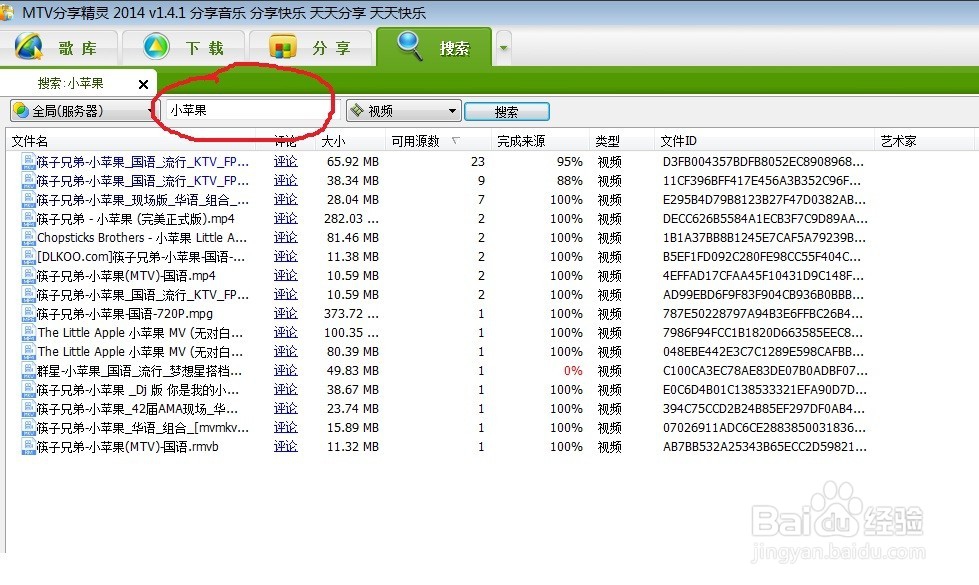Click the 下载 download arrow icon
The height and width of the screenshot is (585, 979).
[156, 46]
